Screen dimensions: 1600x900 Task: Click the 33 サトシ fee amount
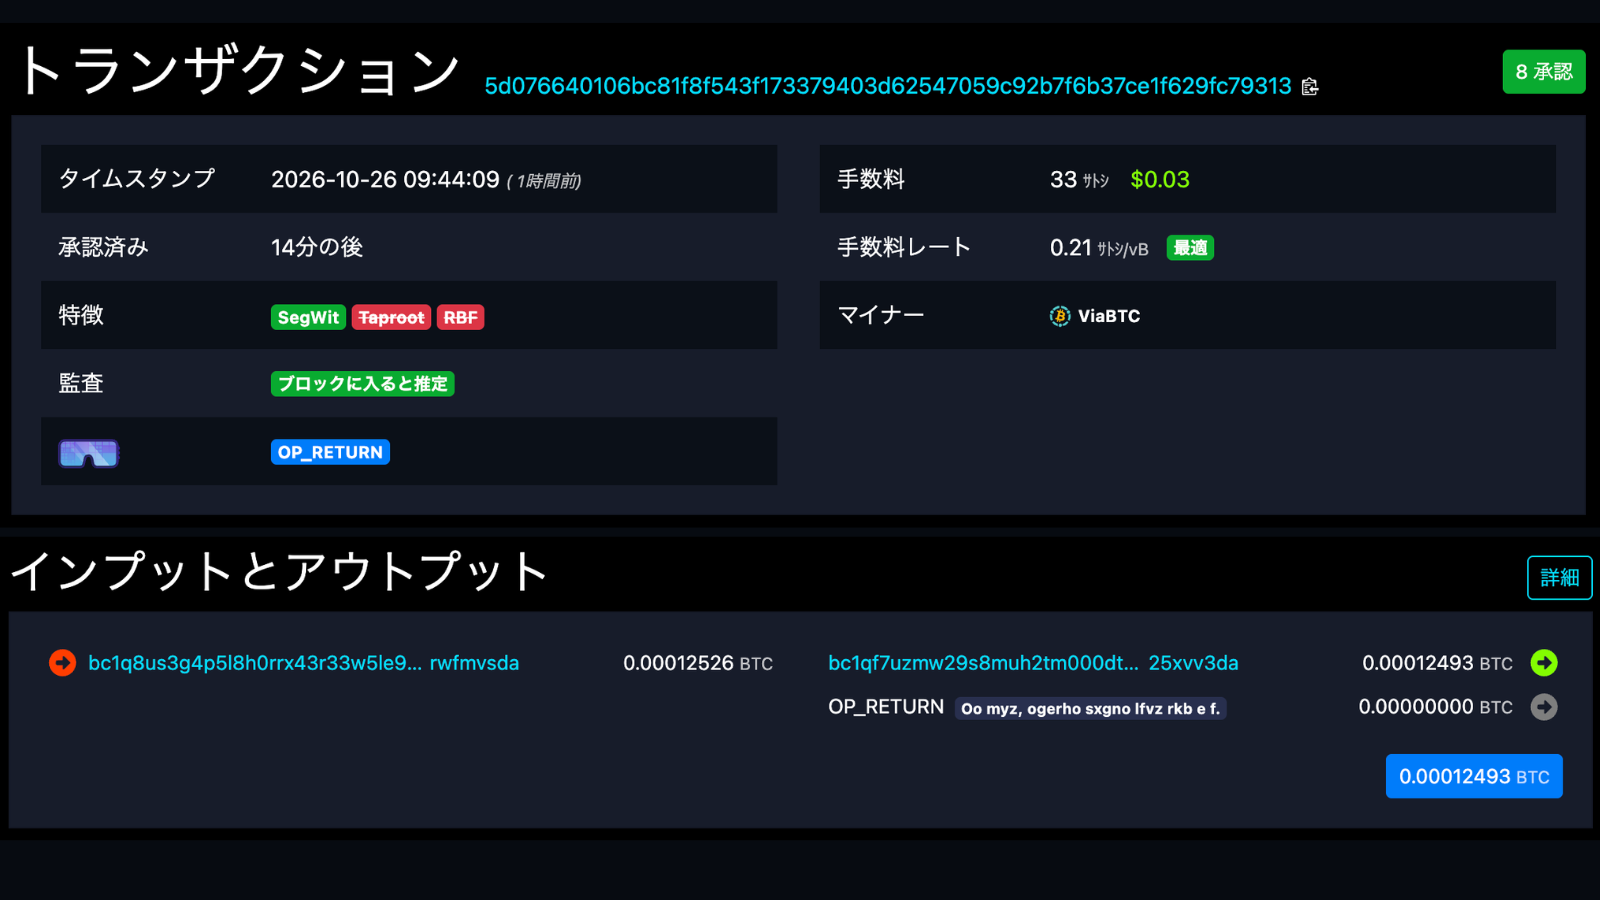(1079, 179)
